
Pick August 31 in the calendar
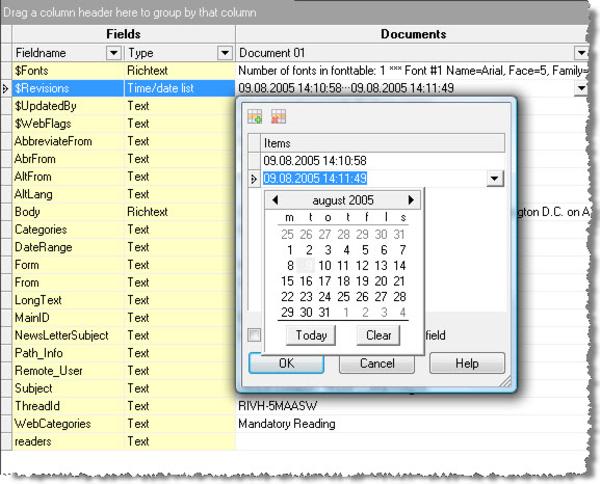coord(324,312)
